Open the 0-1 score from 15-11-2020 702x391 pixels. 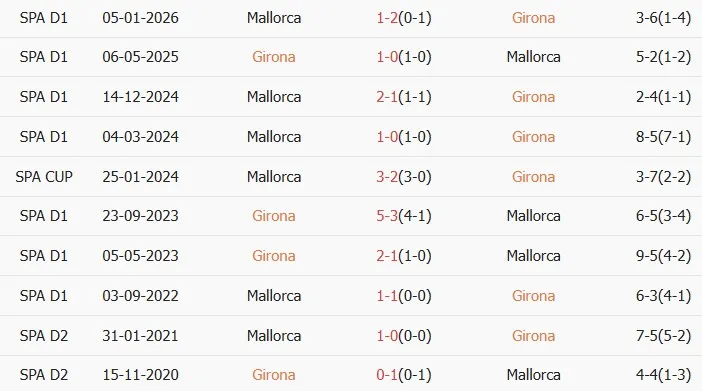[x=387, y=374]
